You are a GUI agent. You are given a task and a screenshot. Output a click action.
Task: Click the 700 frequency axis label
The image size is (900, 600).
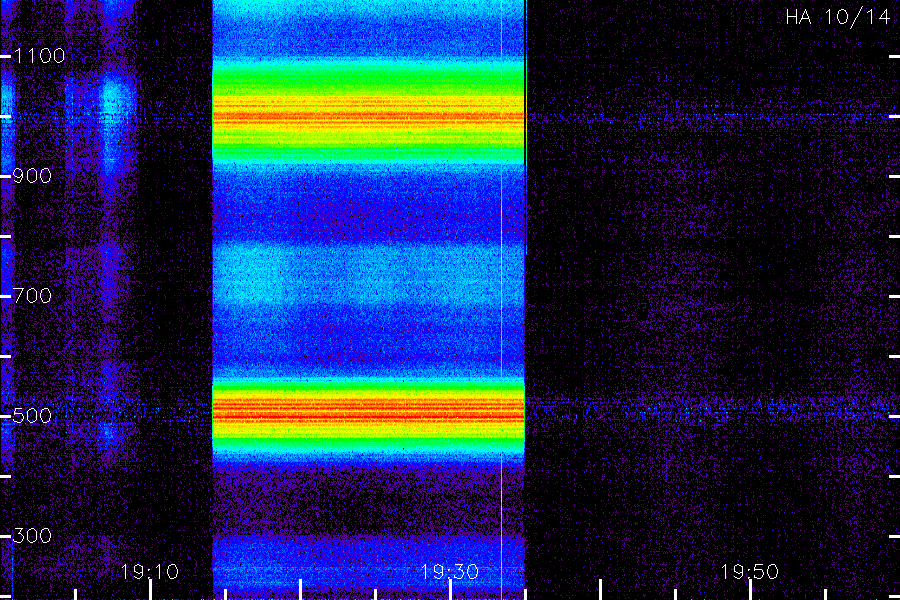(x=32, y=296)
